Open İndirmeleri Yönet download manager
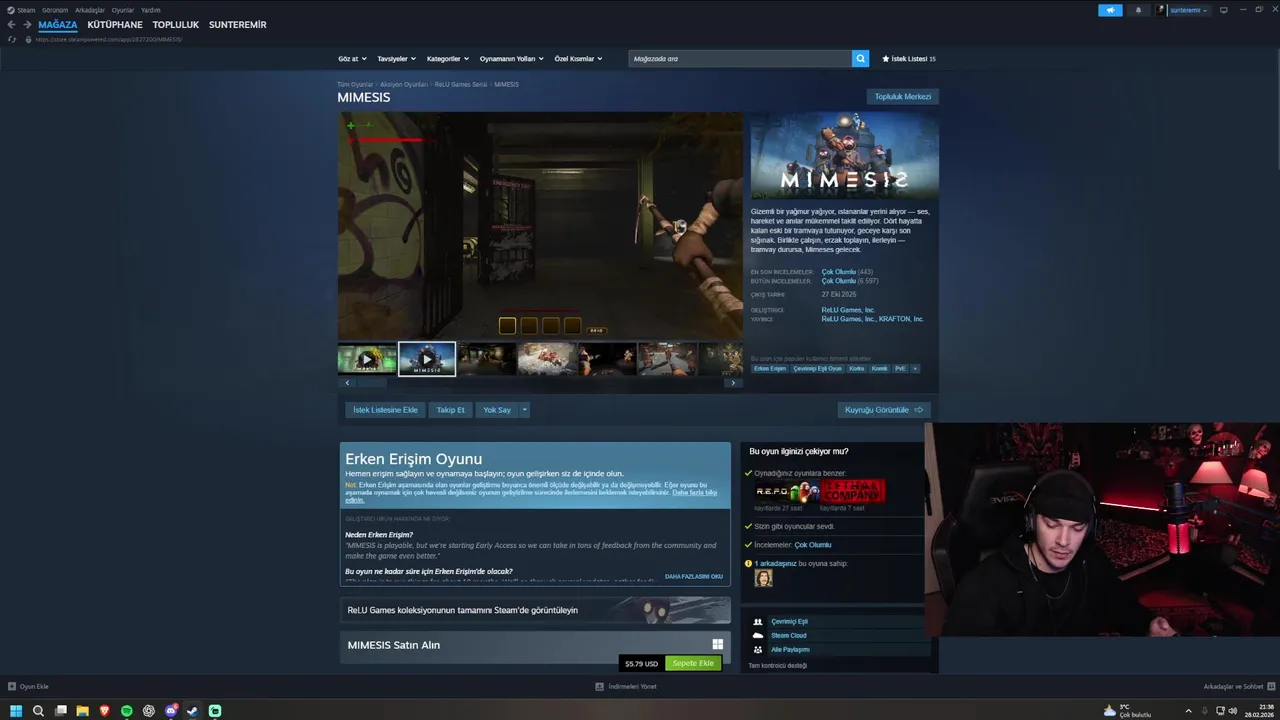The width and height of the screenshot is (1280, 720). coord(626,686)
